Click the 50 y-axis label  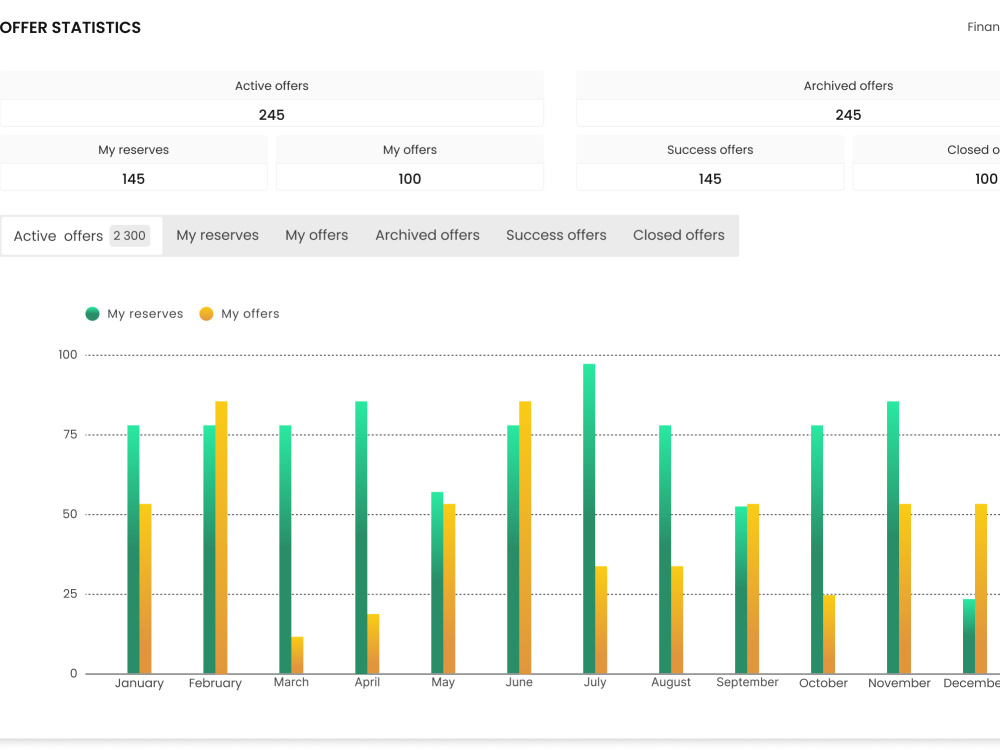(x=70, y=514)
